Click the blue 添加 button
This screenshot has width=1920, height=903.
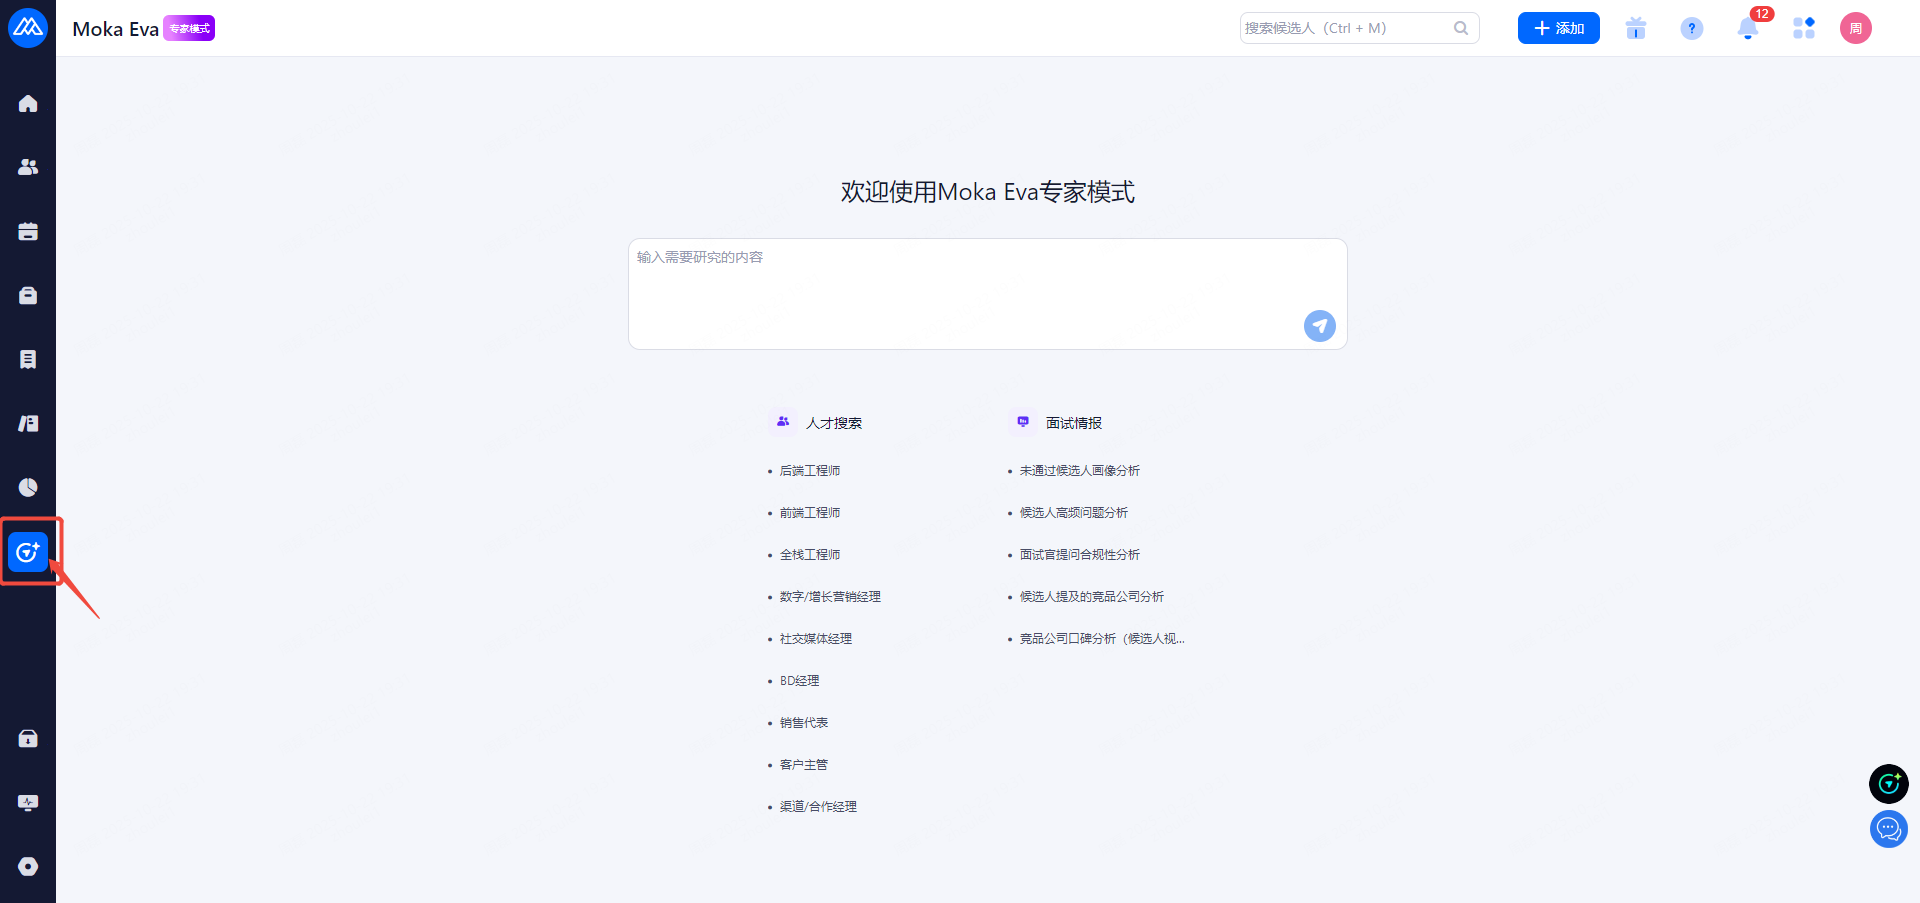click(1558, 29)
